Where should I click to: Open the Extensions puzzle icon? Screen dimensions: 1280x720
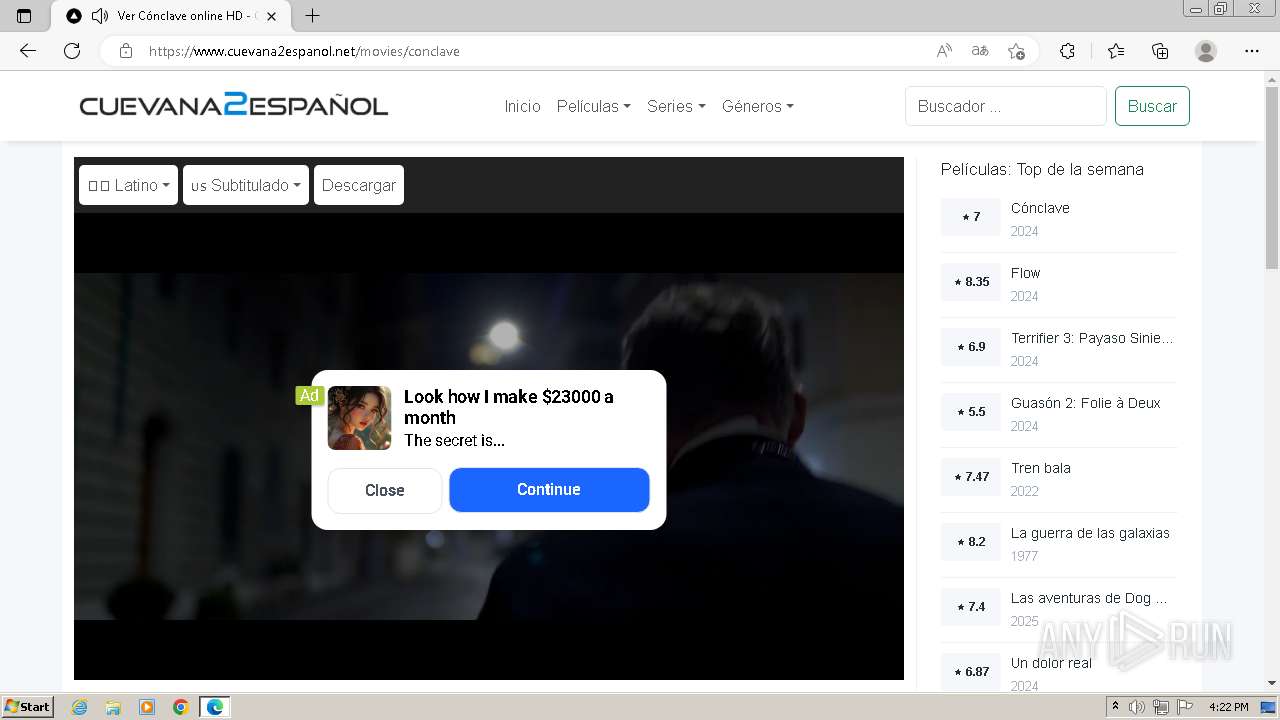click(x=1067, y=51)
